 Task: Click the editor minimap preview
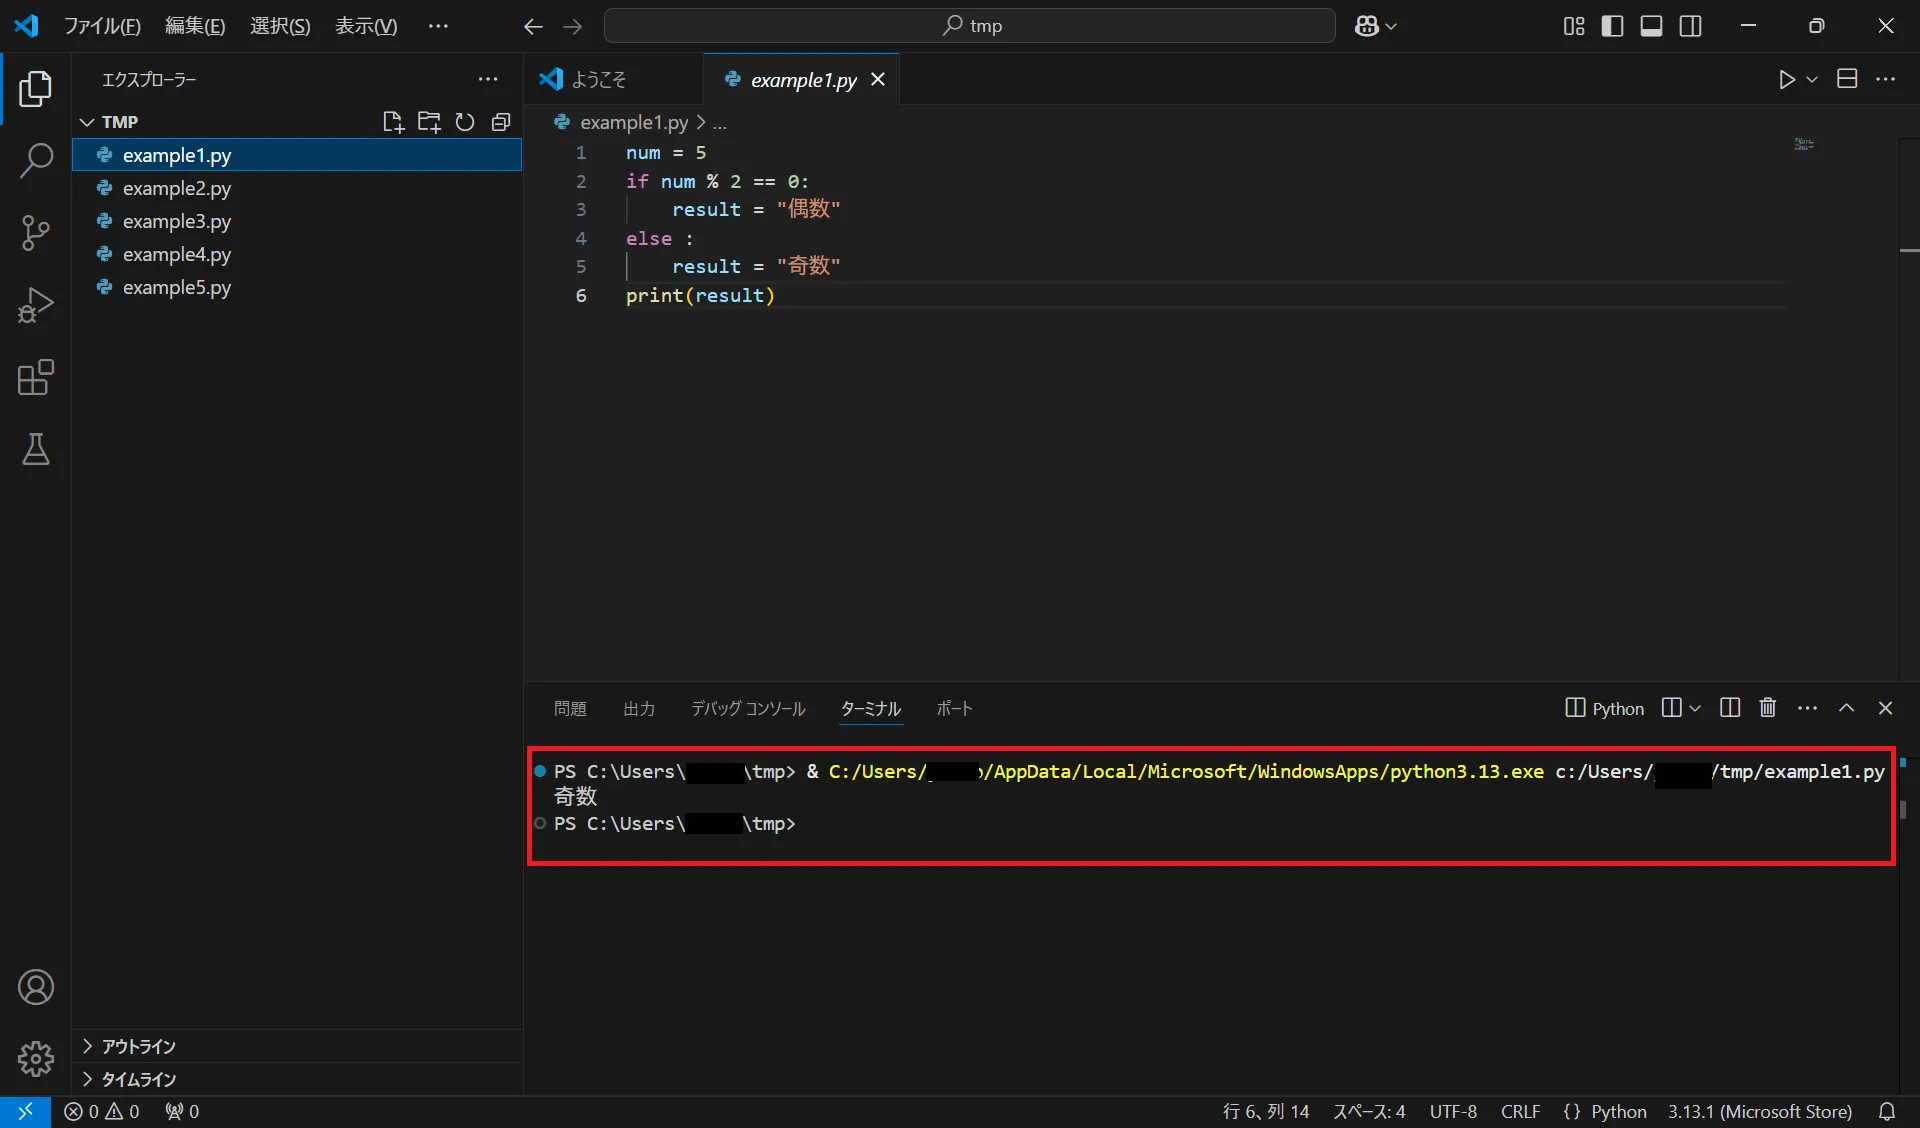click(1804, 144)
